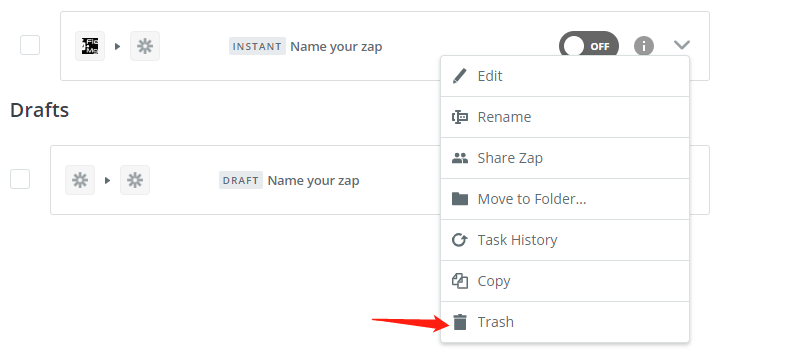Click the Drafts section heading
This screenshot has height=361, width=806.
click(x=40, y=110)
